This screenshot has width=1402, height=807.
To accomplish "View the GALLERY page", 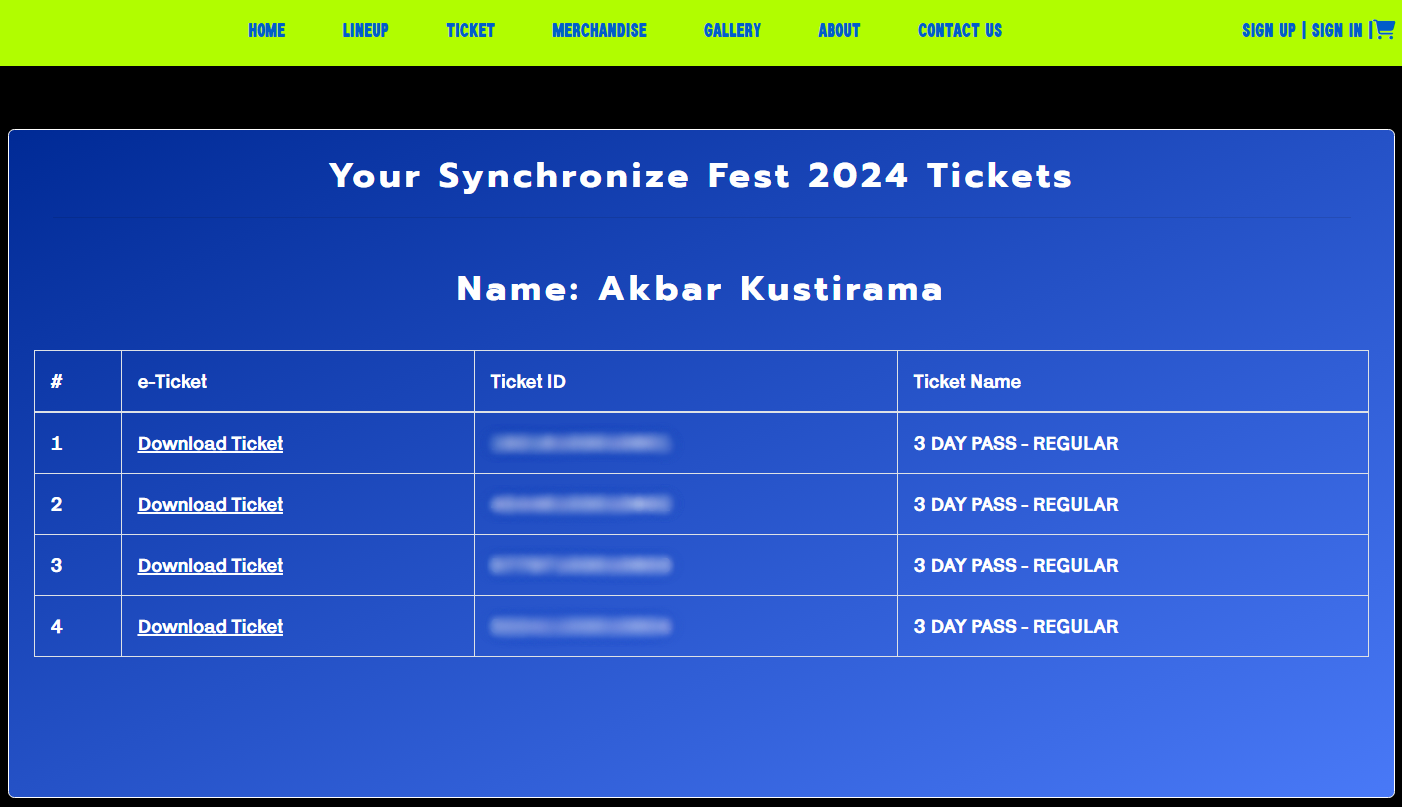I will [x=732, y=30].
